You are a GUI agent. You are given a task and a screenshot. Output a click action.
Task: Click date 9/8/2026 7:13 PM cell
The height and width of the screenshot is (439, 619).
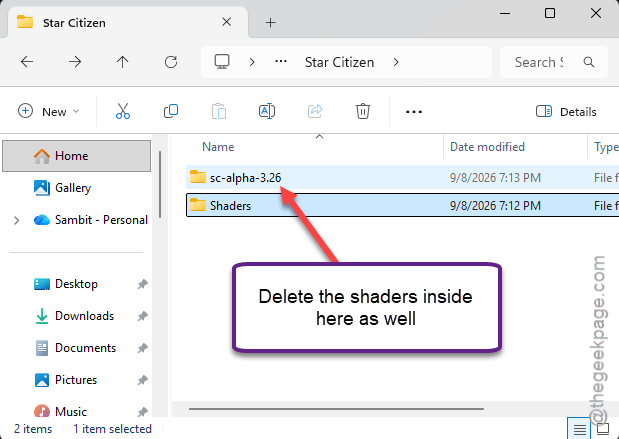coord(495,178)
